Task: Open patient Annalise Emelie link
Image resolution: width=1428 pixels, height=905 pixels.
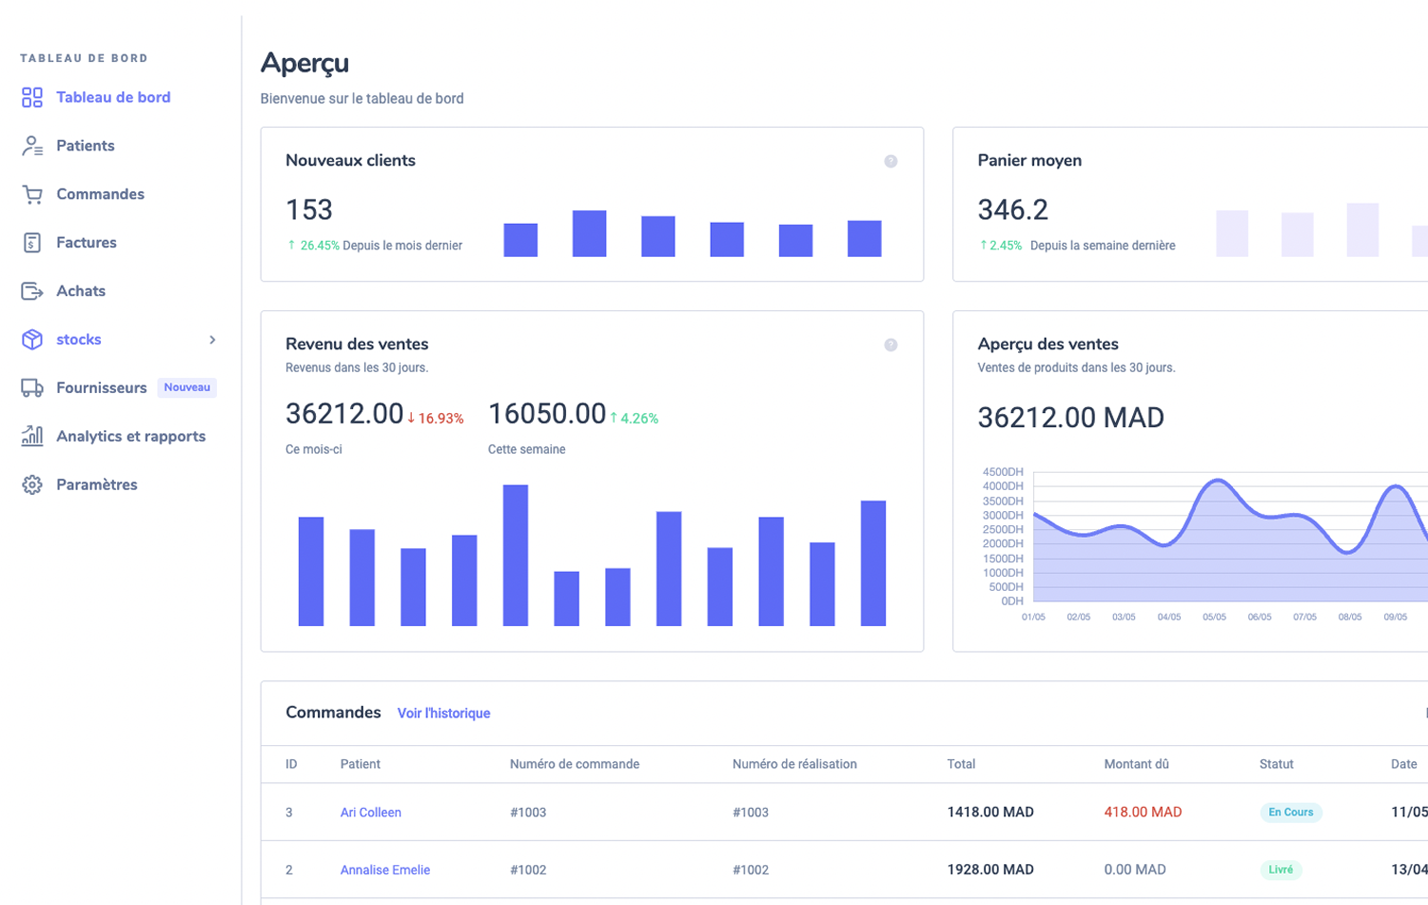Action: (x=385, y=870)
